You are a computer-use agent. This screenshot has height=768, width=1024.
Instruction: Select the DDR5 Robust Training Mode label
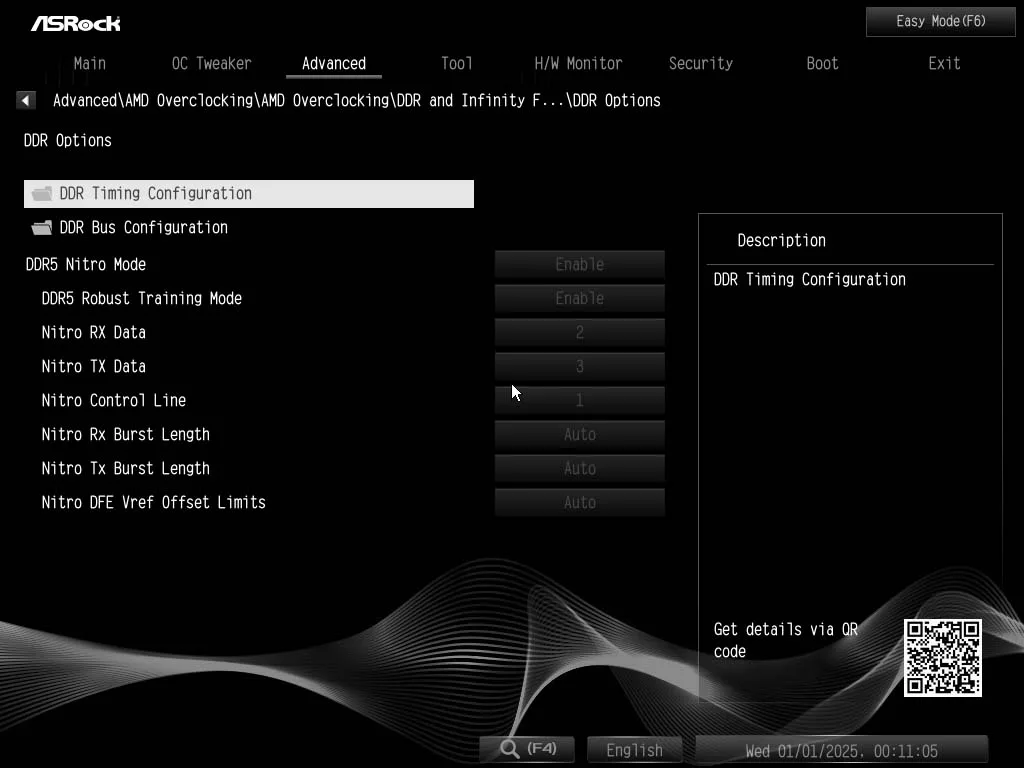click(142, 298)
